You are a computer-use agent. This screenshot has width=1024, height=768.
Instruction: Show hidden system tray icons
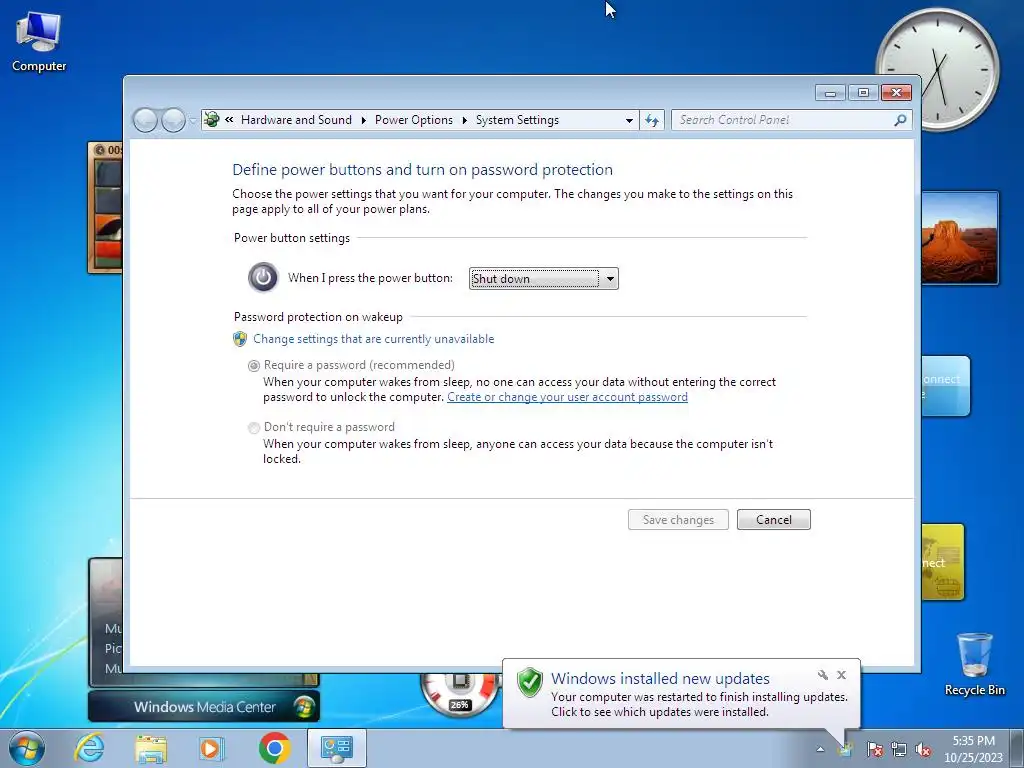click(820, 749)
